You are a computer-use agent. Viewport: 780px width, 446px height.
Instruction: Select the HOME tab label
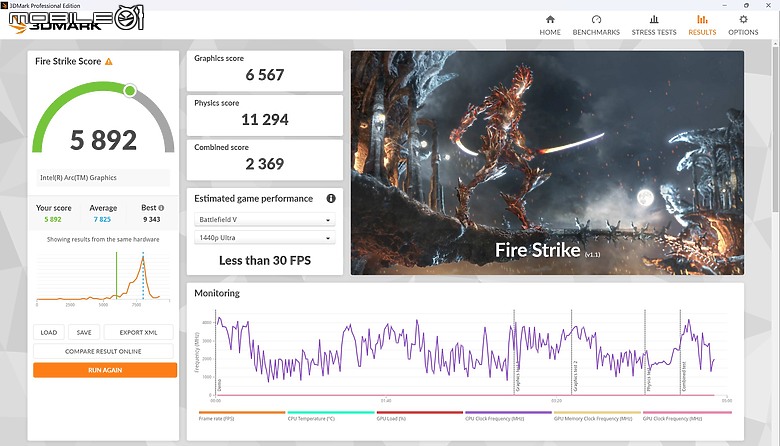tap(550, 32)
